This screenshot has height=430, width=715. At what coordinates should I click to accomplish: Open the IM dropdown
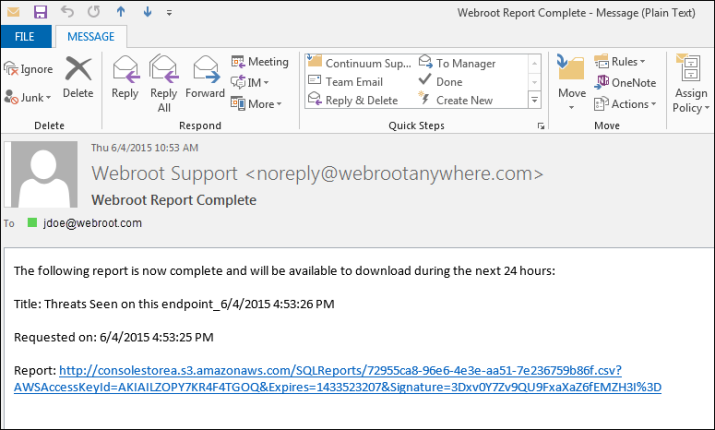click(250, 83)
